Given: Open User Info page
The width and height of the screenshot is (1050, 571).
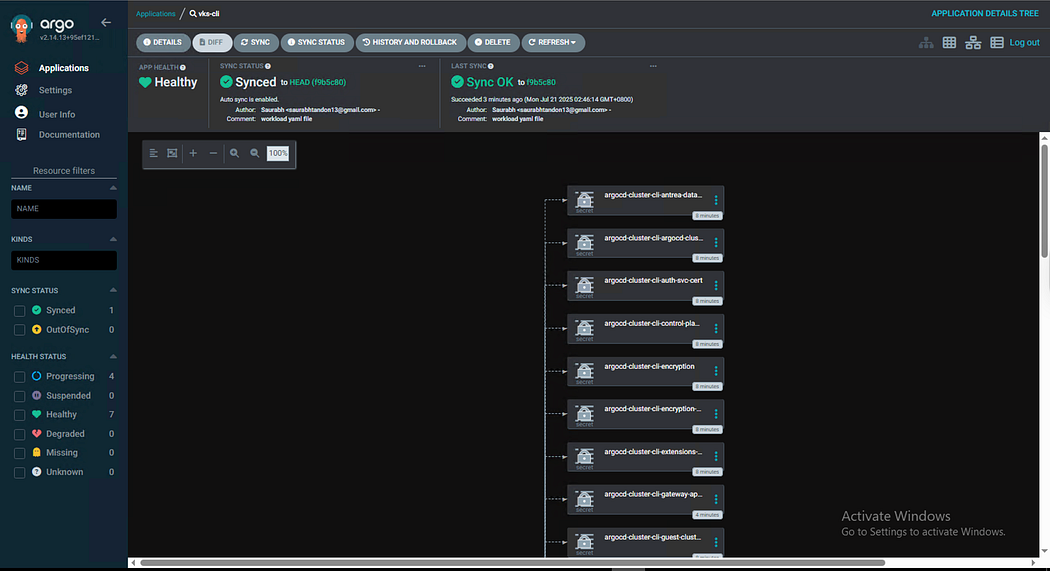Looking at the screenshot, I should 57,114.
